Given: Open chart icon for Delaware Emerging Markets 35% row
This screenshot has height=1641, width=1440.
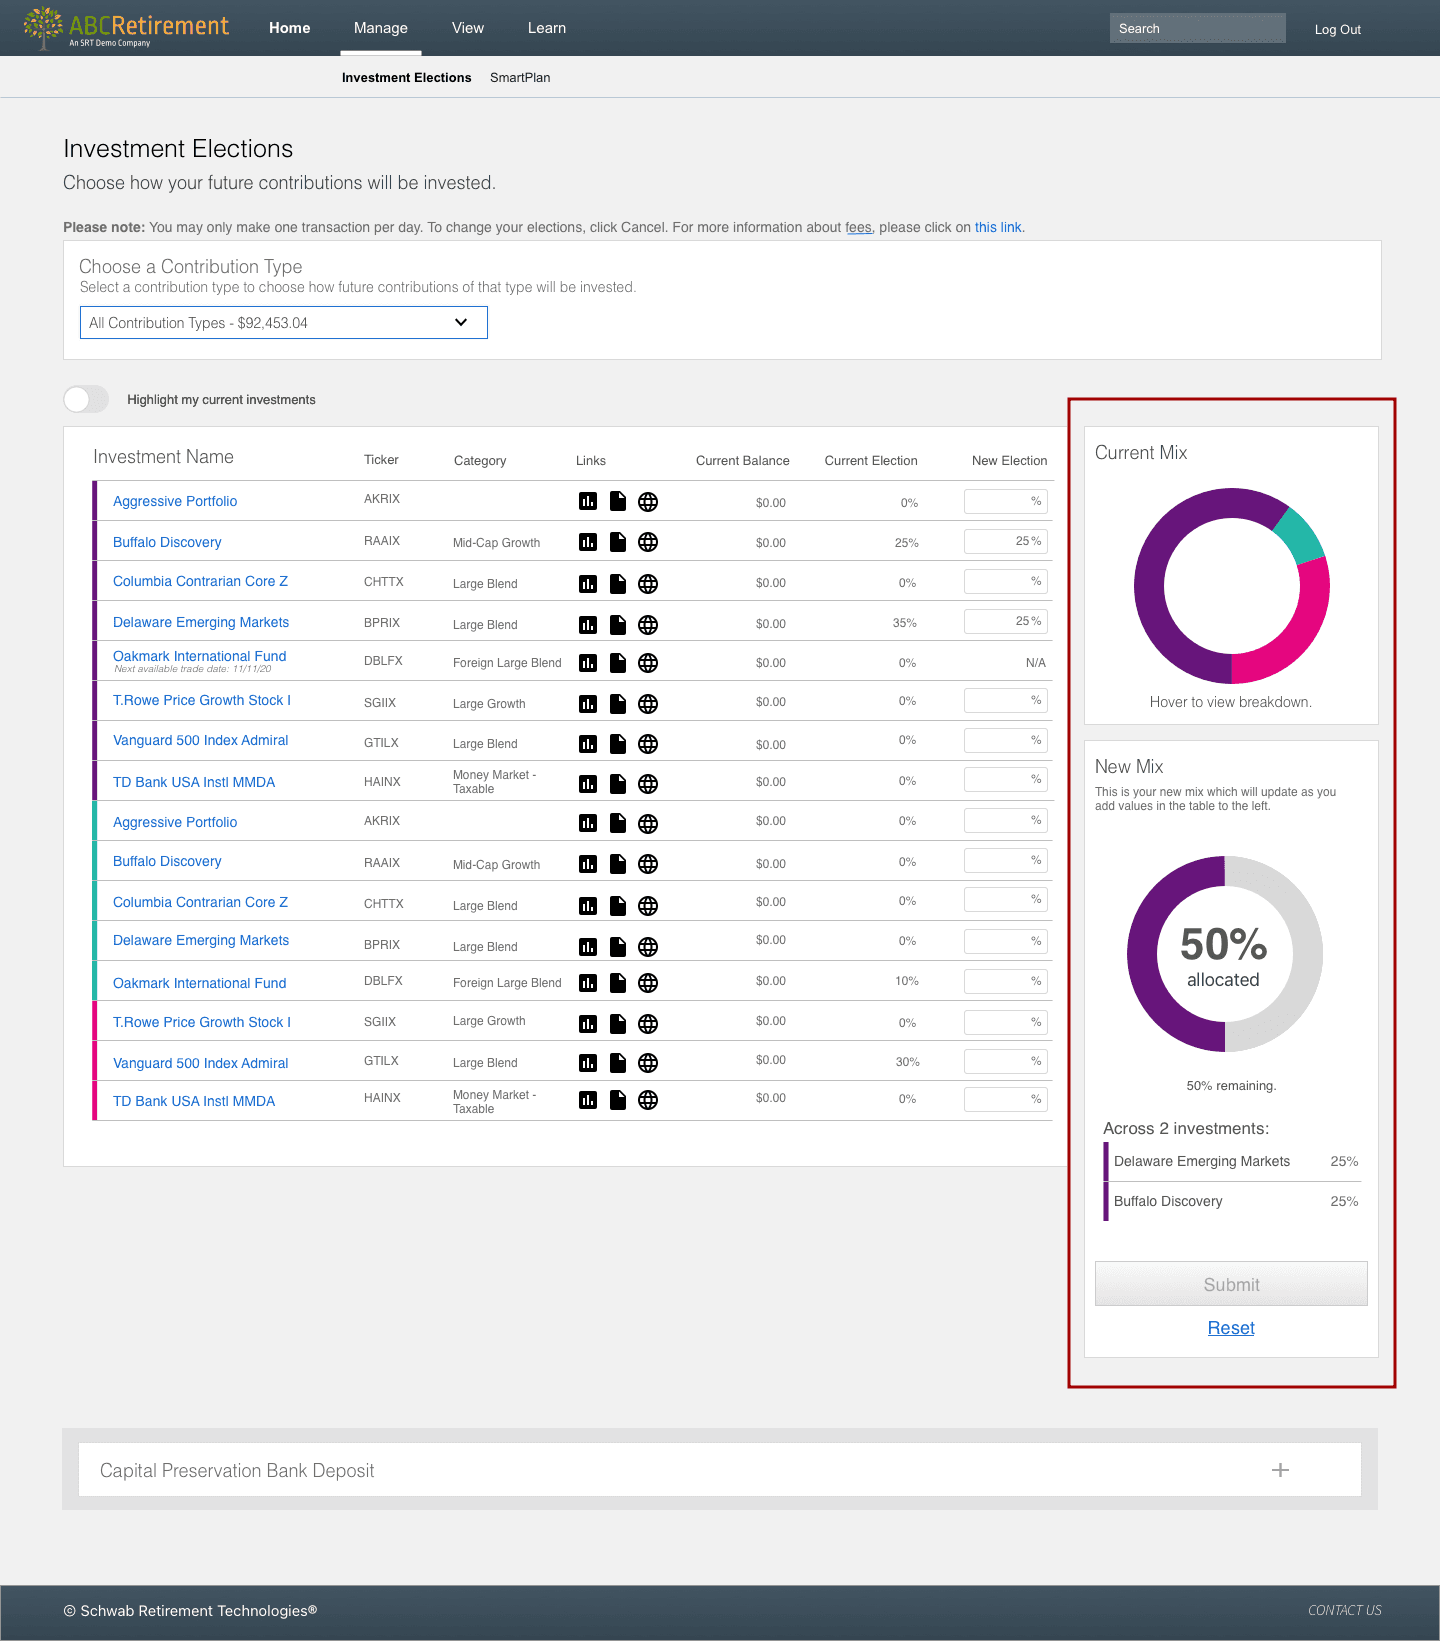Looking at the screenshot, I should click(588, 625).
